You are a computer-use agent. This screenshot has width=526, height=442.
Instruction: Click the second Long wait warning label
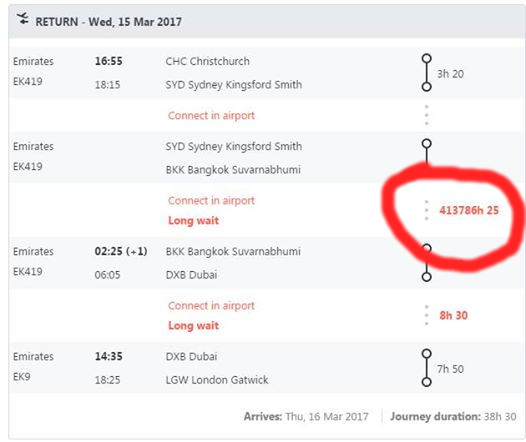pyautogui.click(x=193, y=325)
